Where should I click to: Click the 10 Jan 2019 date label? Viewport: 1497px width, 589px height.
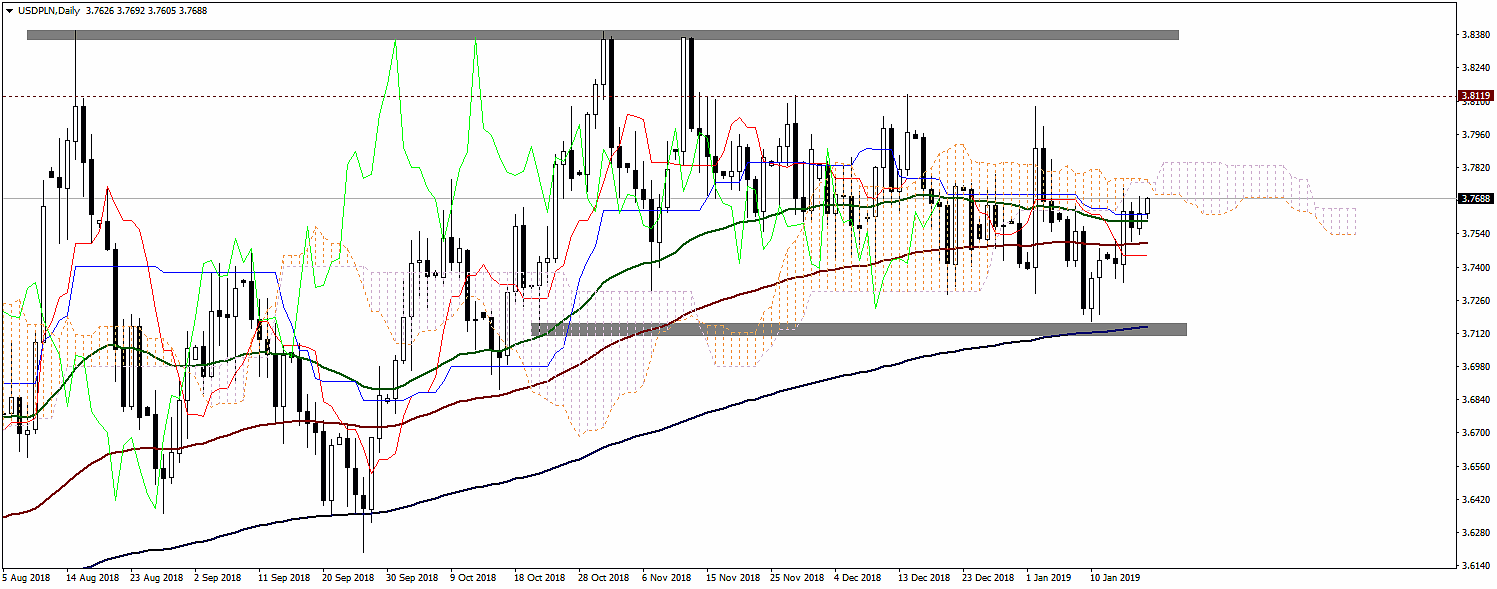click(1114, 578)
